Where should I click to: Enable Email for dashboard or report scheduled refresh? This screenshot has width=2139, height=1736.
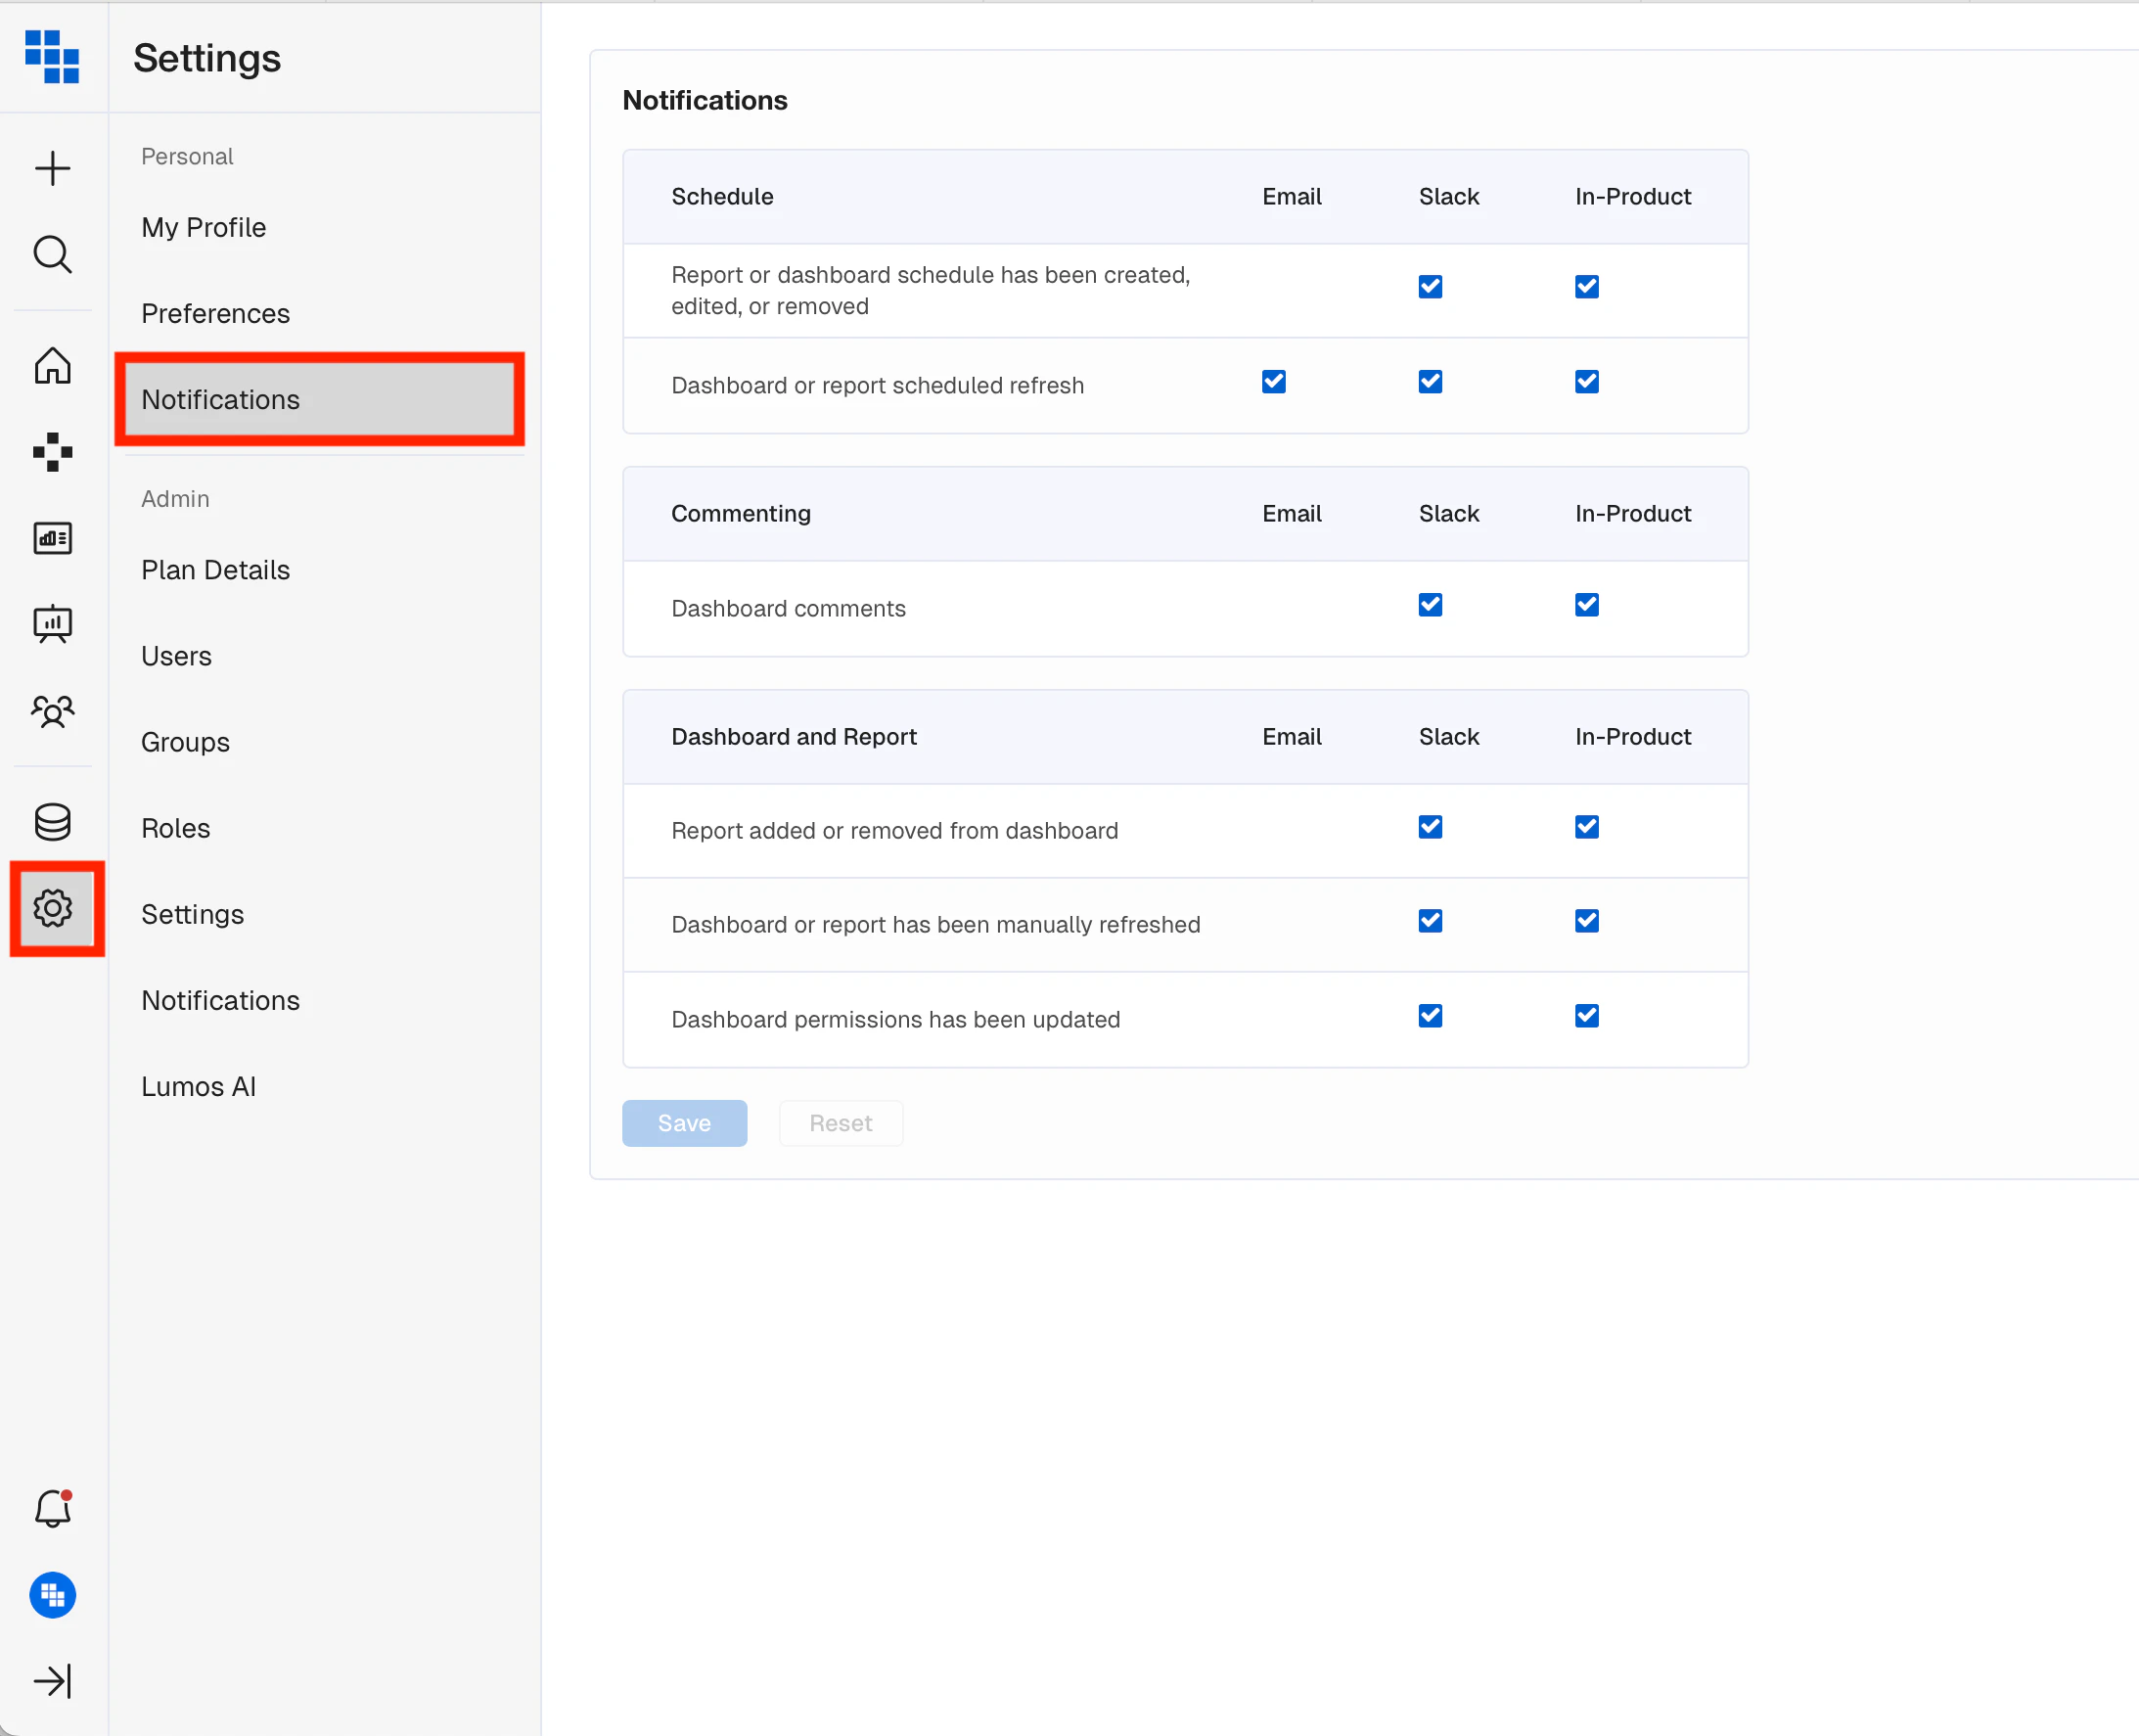[x=1272, y=381]
